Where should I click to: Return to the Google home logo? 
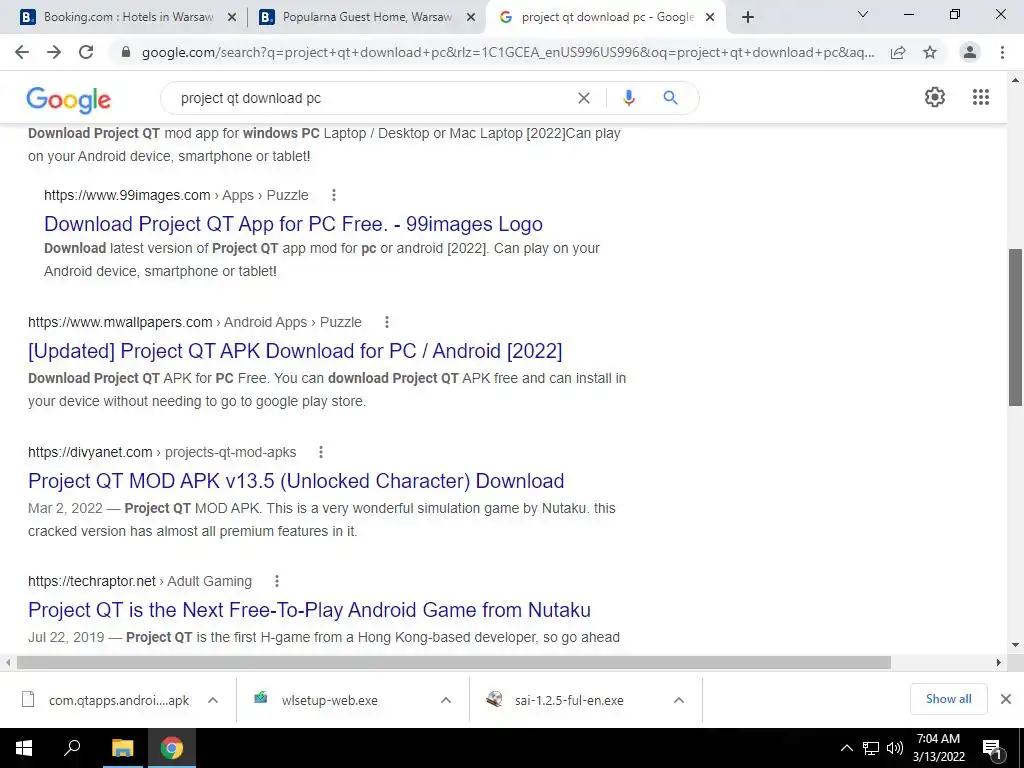[x=69, y=99]
